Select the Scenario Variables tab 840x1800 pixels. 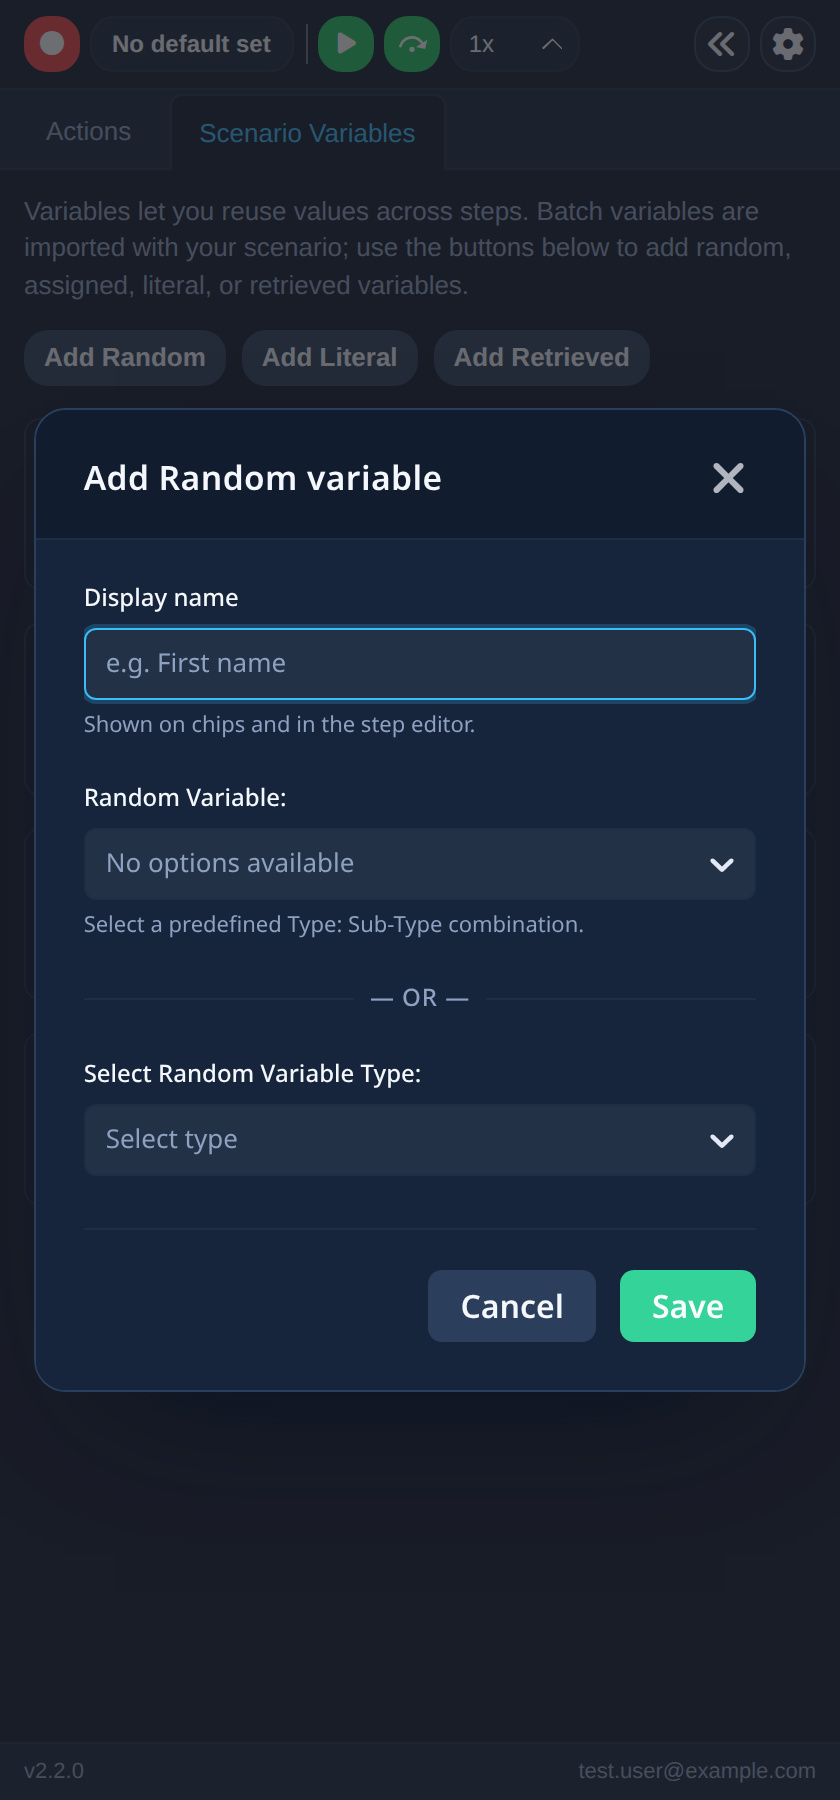[308, 133]
